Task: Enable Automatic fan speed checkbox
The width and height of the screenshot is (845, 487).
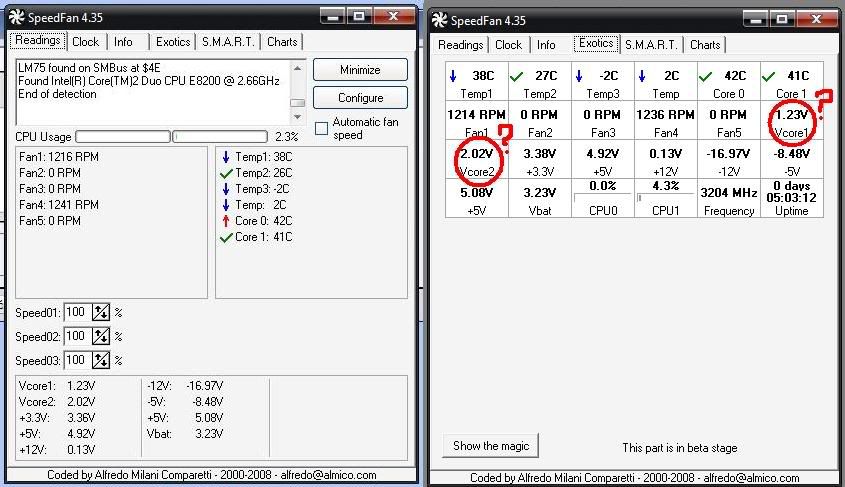Action: (321, 128)
